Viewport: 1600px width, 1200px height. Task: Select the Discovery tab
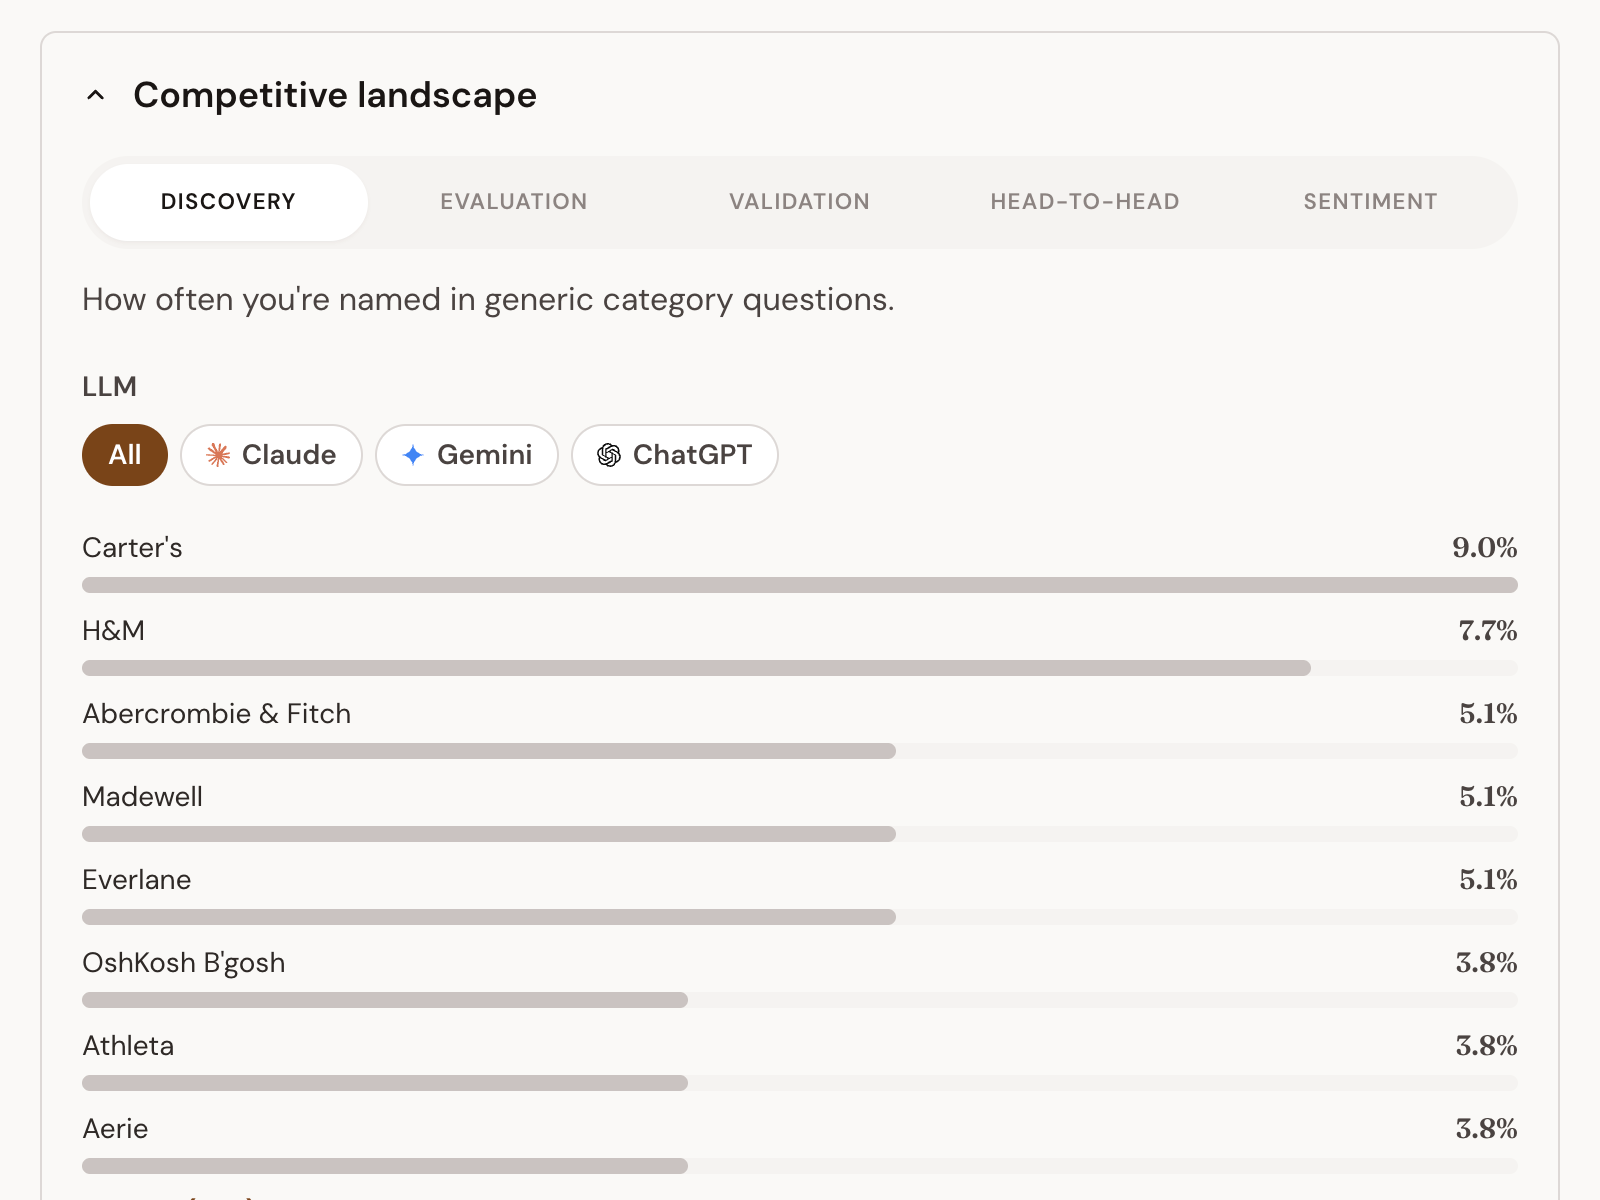[229, 202]
